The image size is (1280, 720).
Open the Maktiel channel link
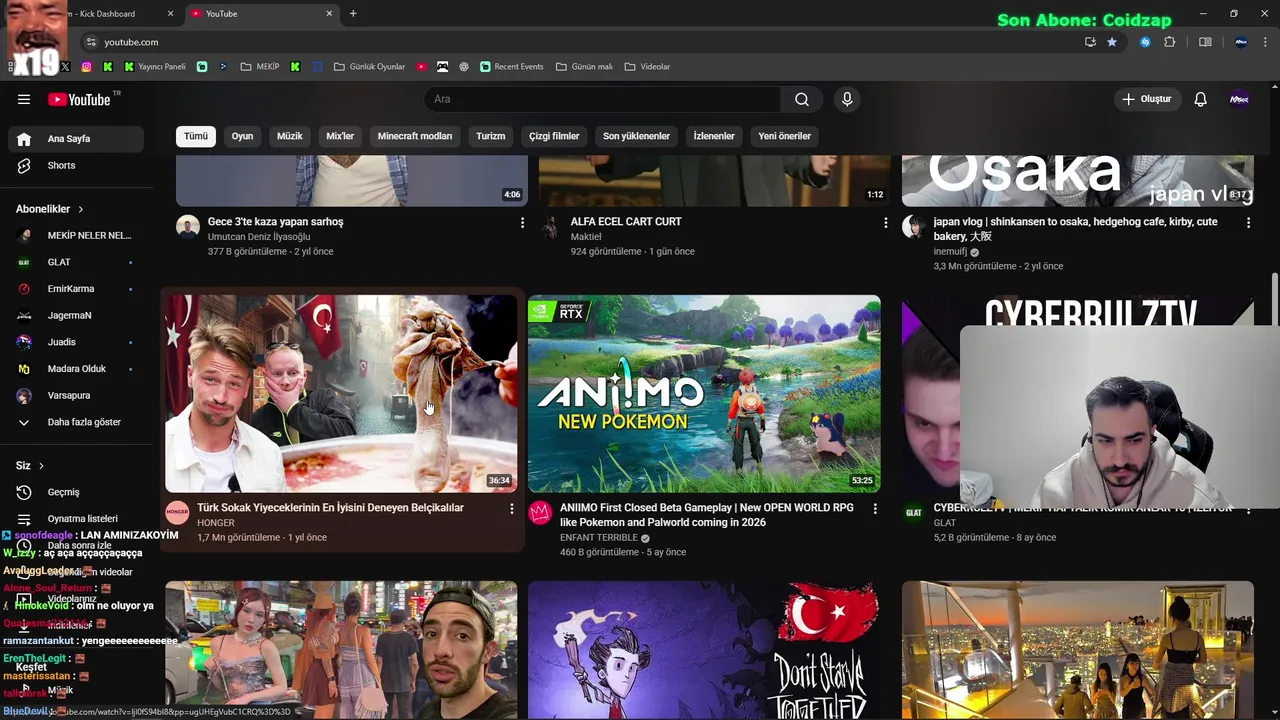click(x=586, y=237)
